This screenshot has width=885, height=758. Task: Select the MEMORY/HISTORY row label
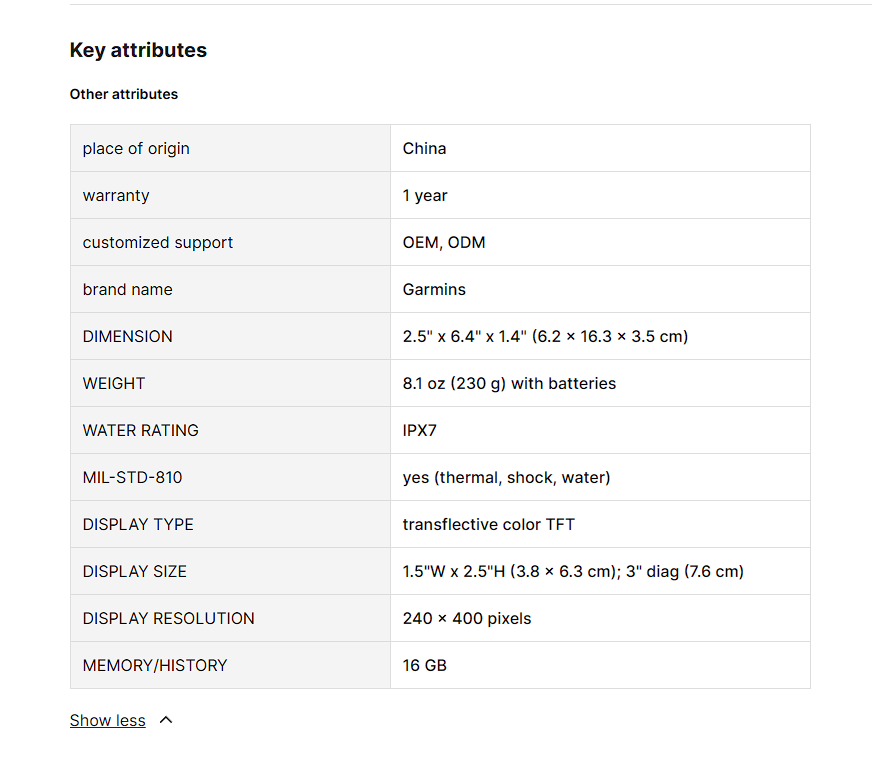155,665
